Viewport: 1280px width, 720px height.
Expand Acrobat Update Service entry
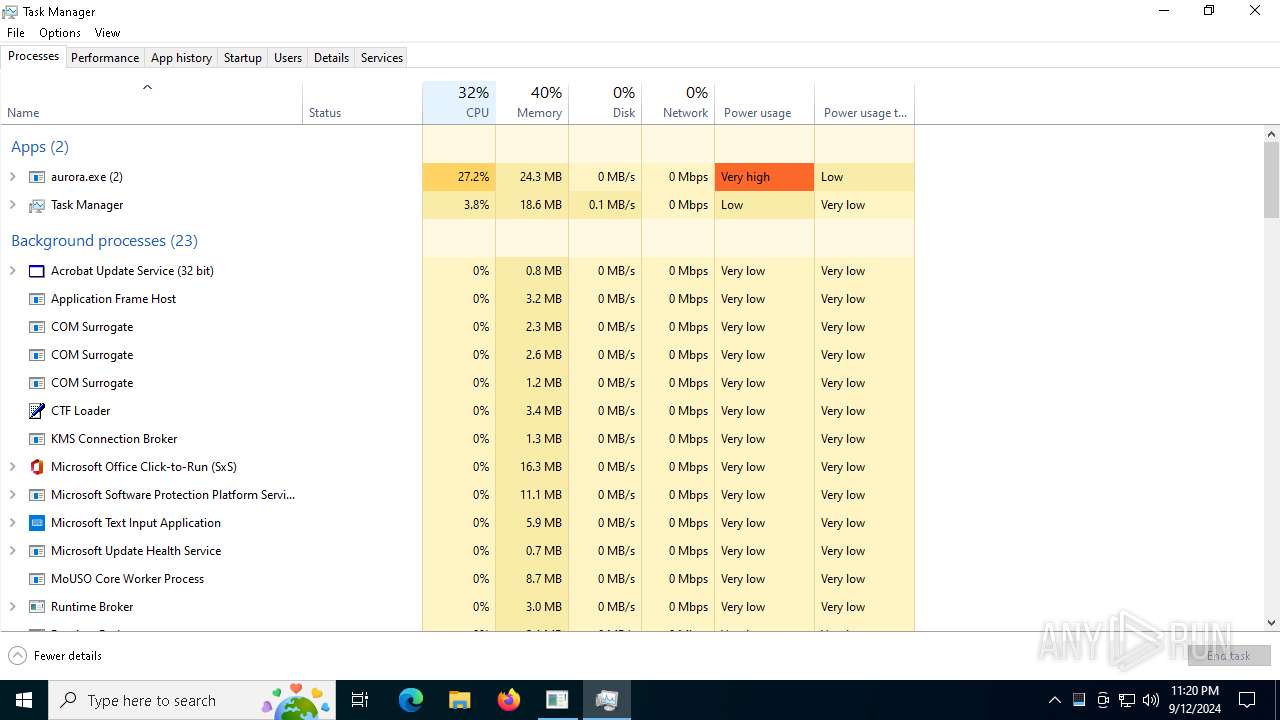tap(13, 271)
